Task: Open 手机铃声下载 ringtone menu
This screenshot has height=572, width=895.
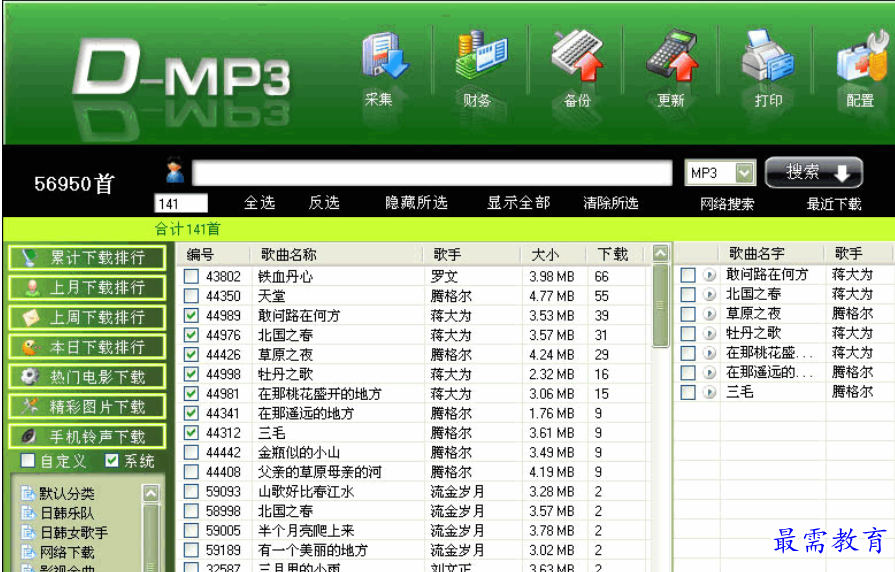Action: tap(86, 437)
